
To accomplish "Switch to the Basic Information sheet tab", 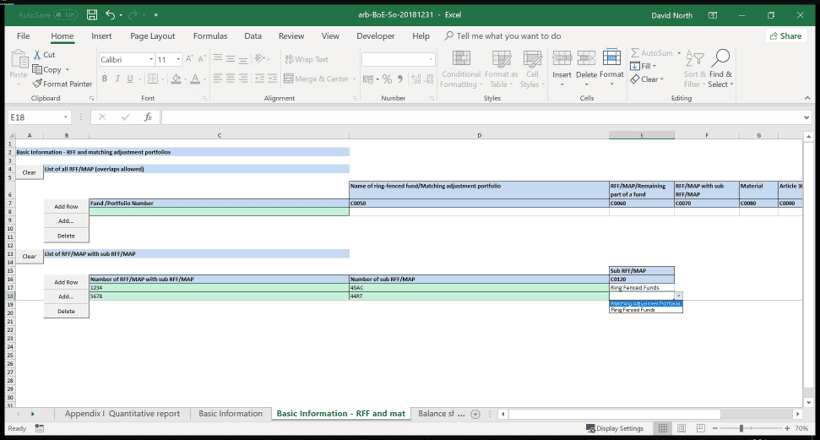I will [x=230, y=413].
